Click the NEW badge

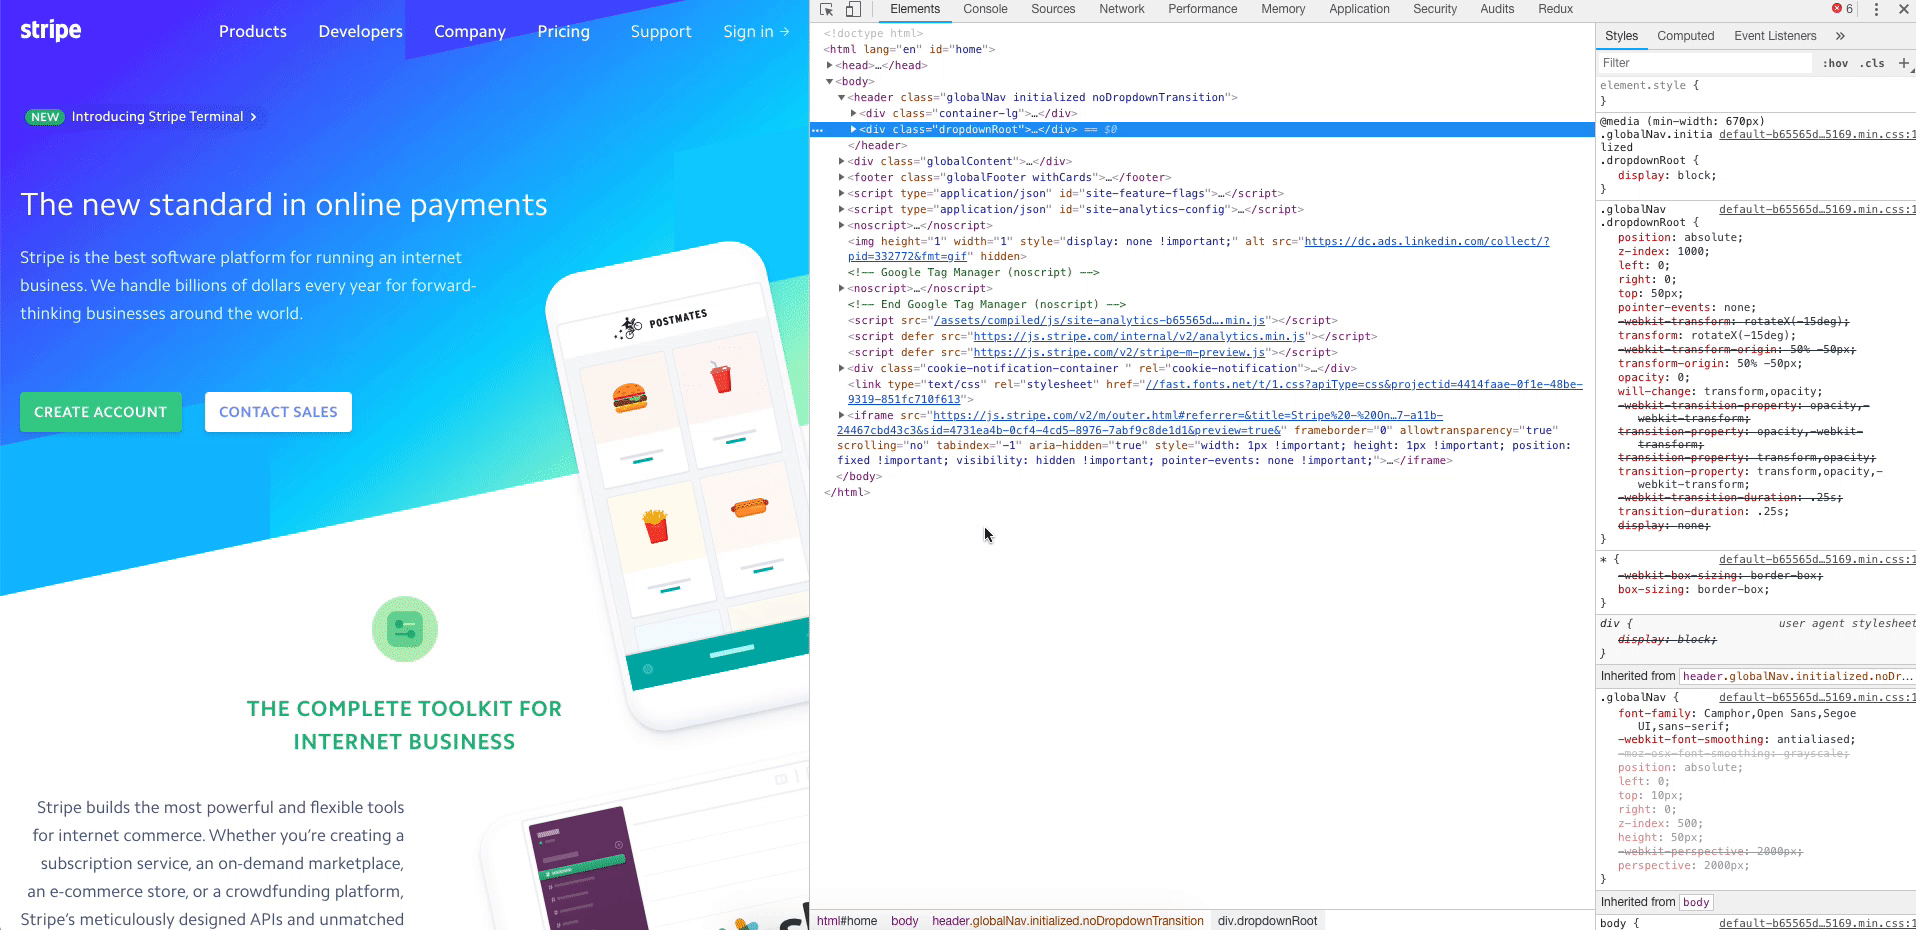[44, 117]
